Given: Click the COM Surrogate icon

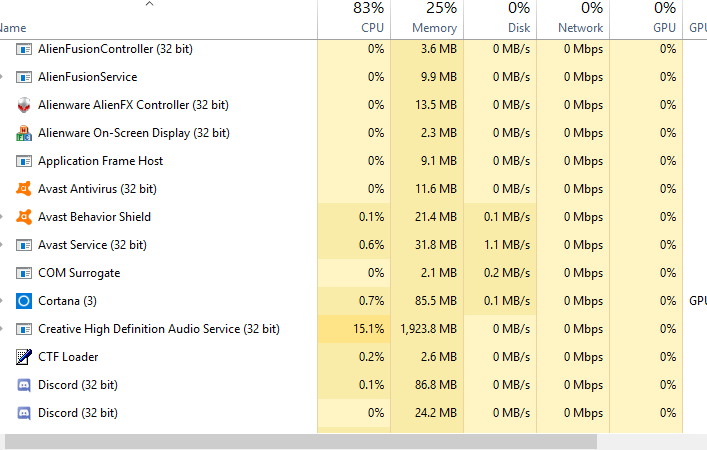Looking at the screenshot, I should pyautogui.click(x=24, y=273).
